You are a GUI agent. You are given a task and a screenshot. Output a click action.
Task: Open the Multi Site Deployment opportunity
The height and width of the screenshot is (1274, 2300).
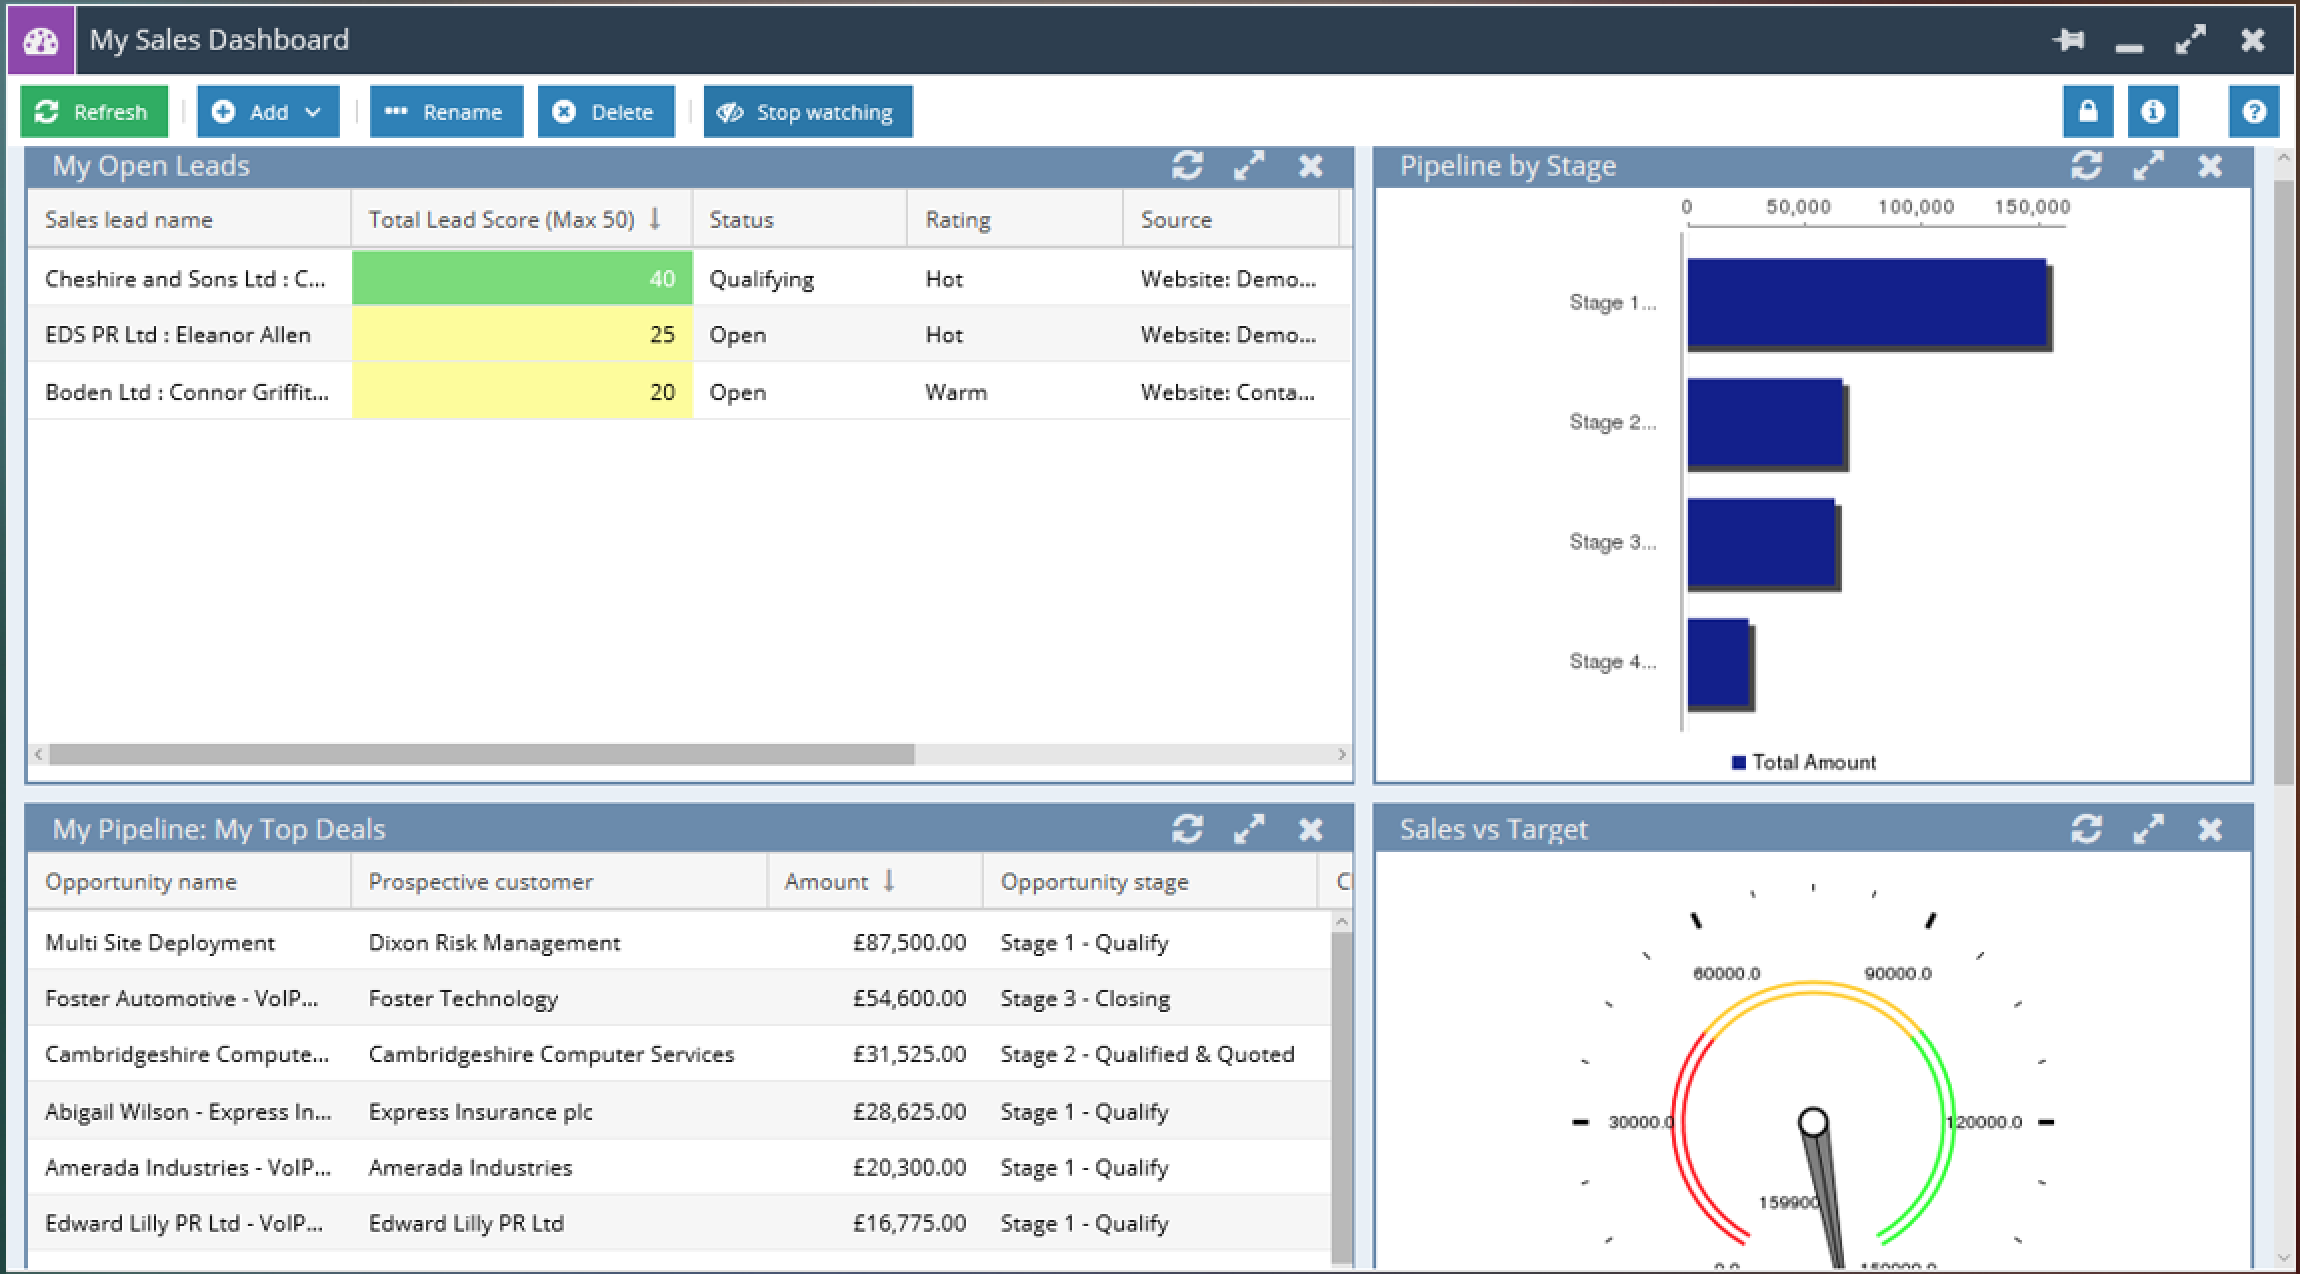click(x=160, y=942)
